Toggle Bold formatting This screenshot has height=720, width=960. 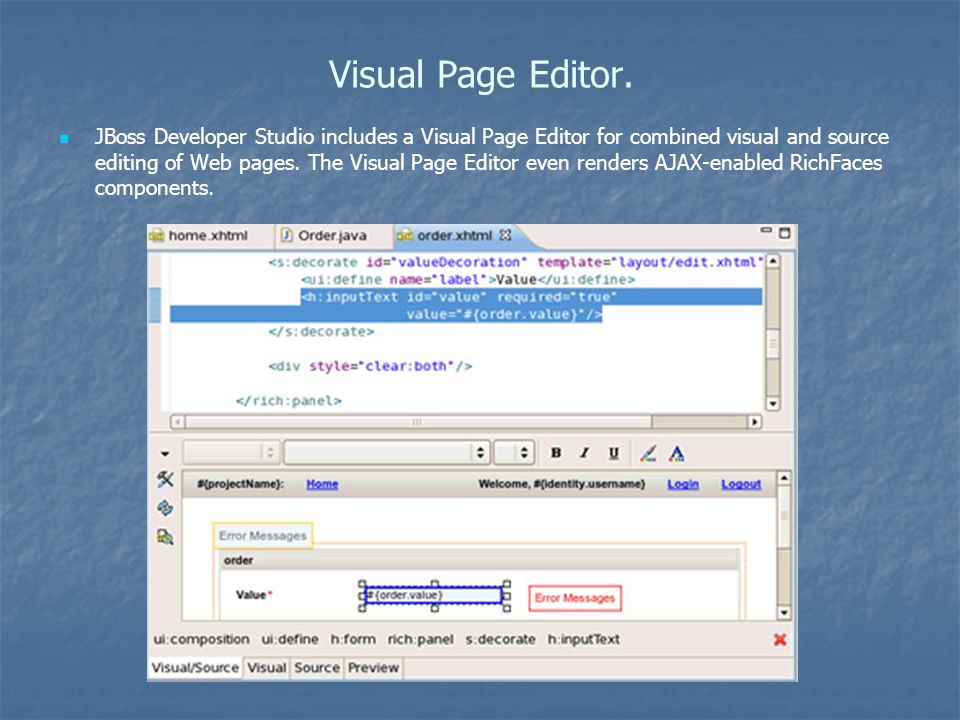coord(556,453)
